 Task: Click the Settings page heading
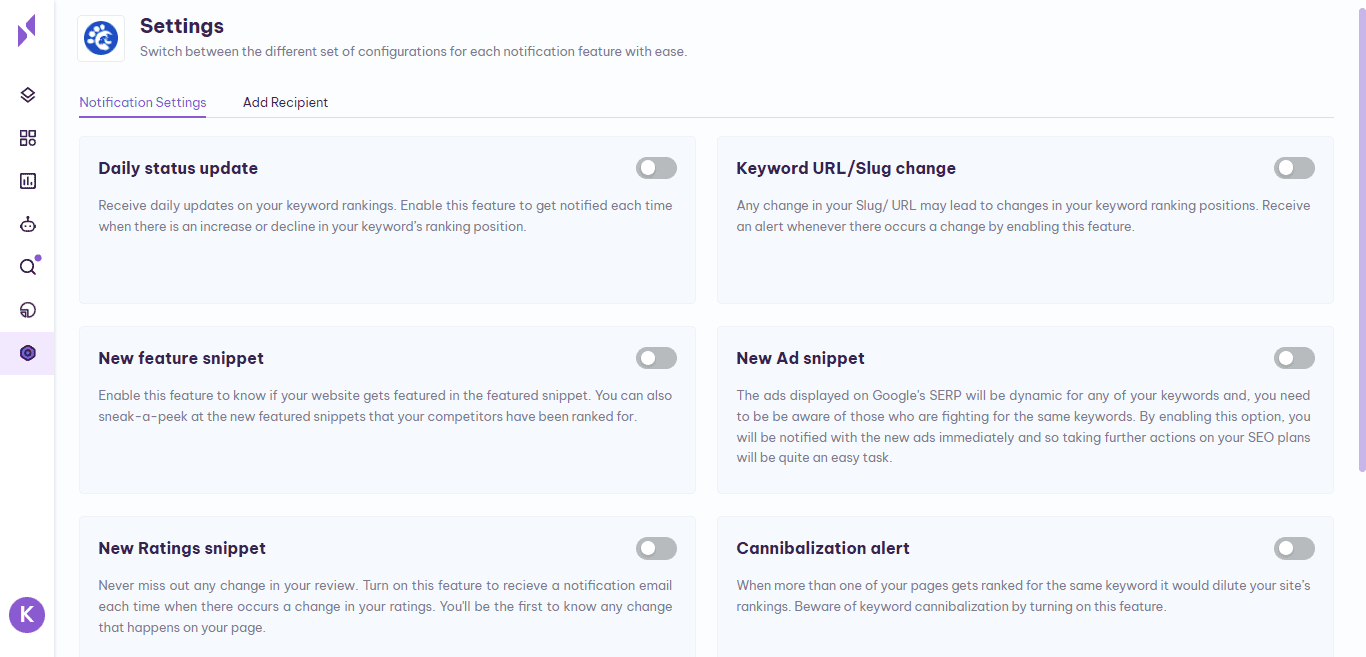(182, 26)
